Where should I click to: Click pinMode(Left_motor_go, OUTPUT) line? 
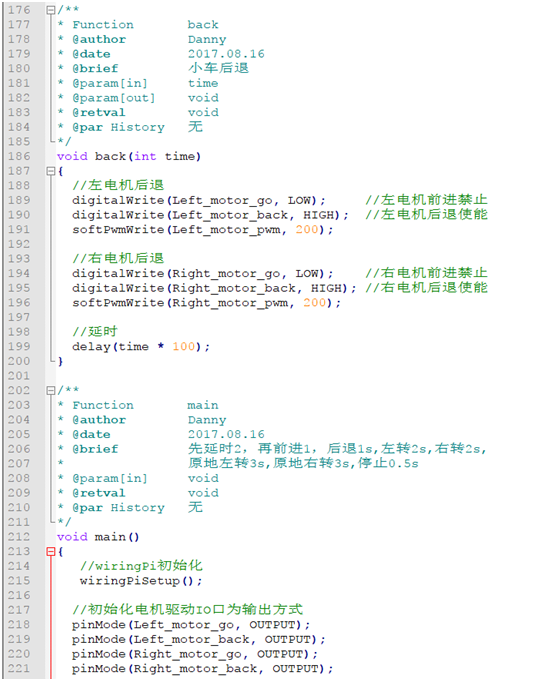[191, 625]
